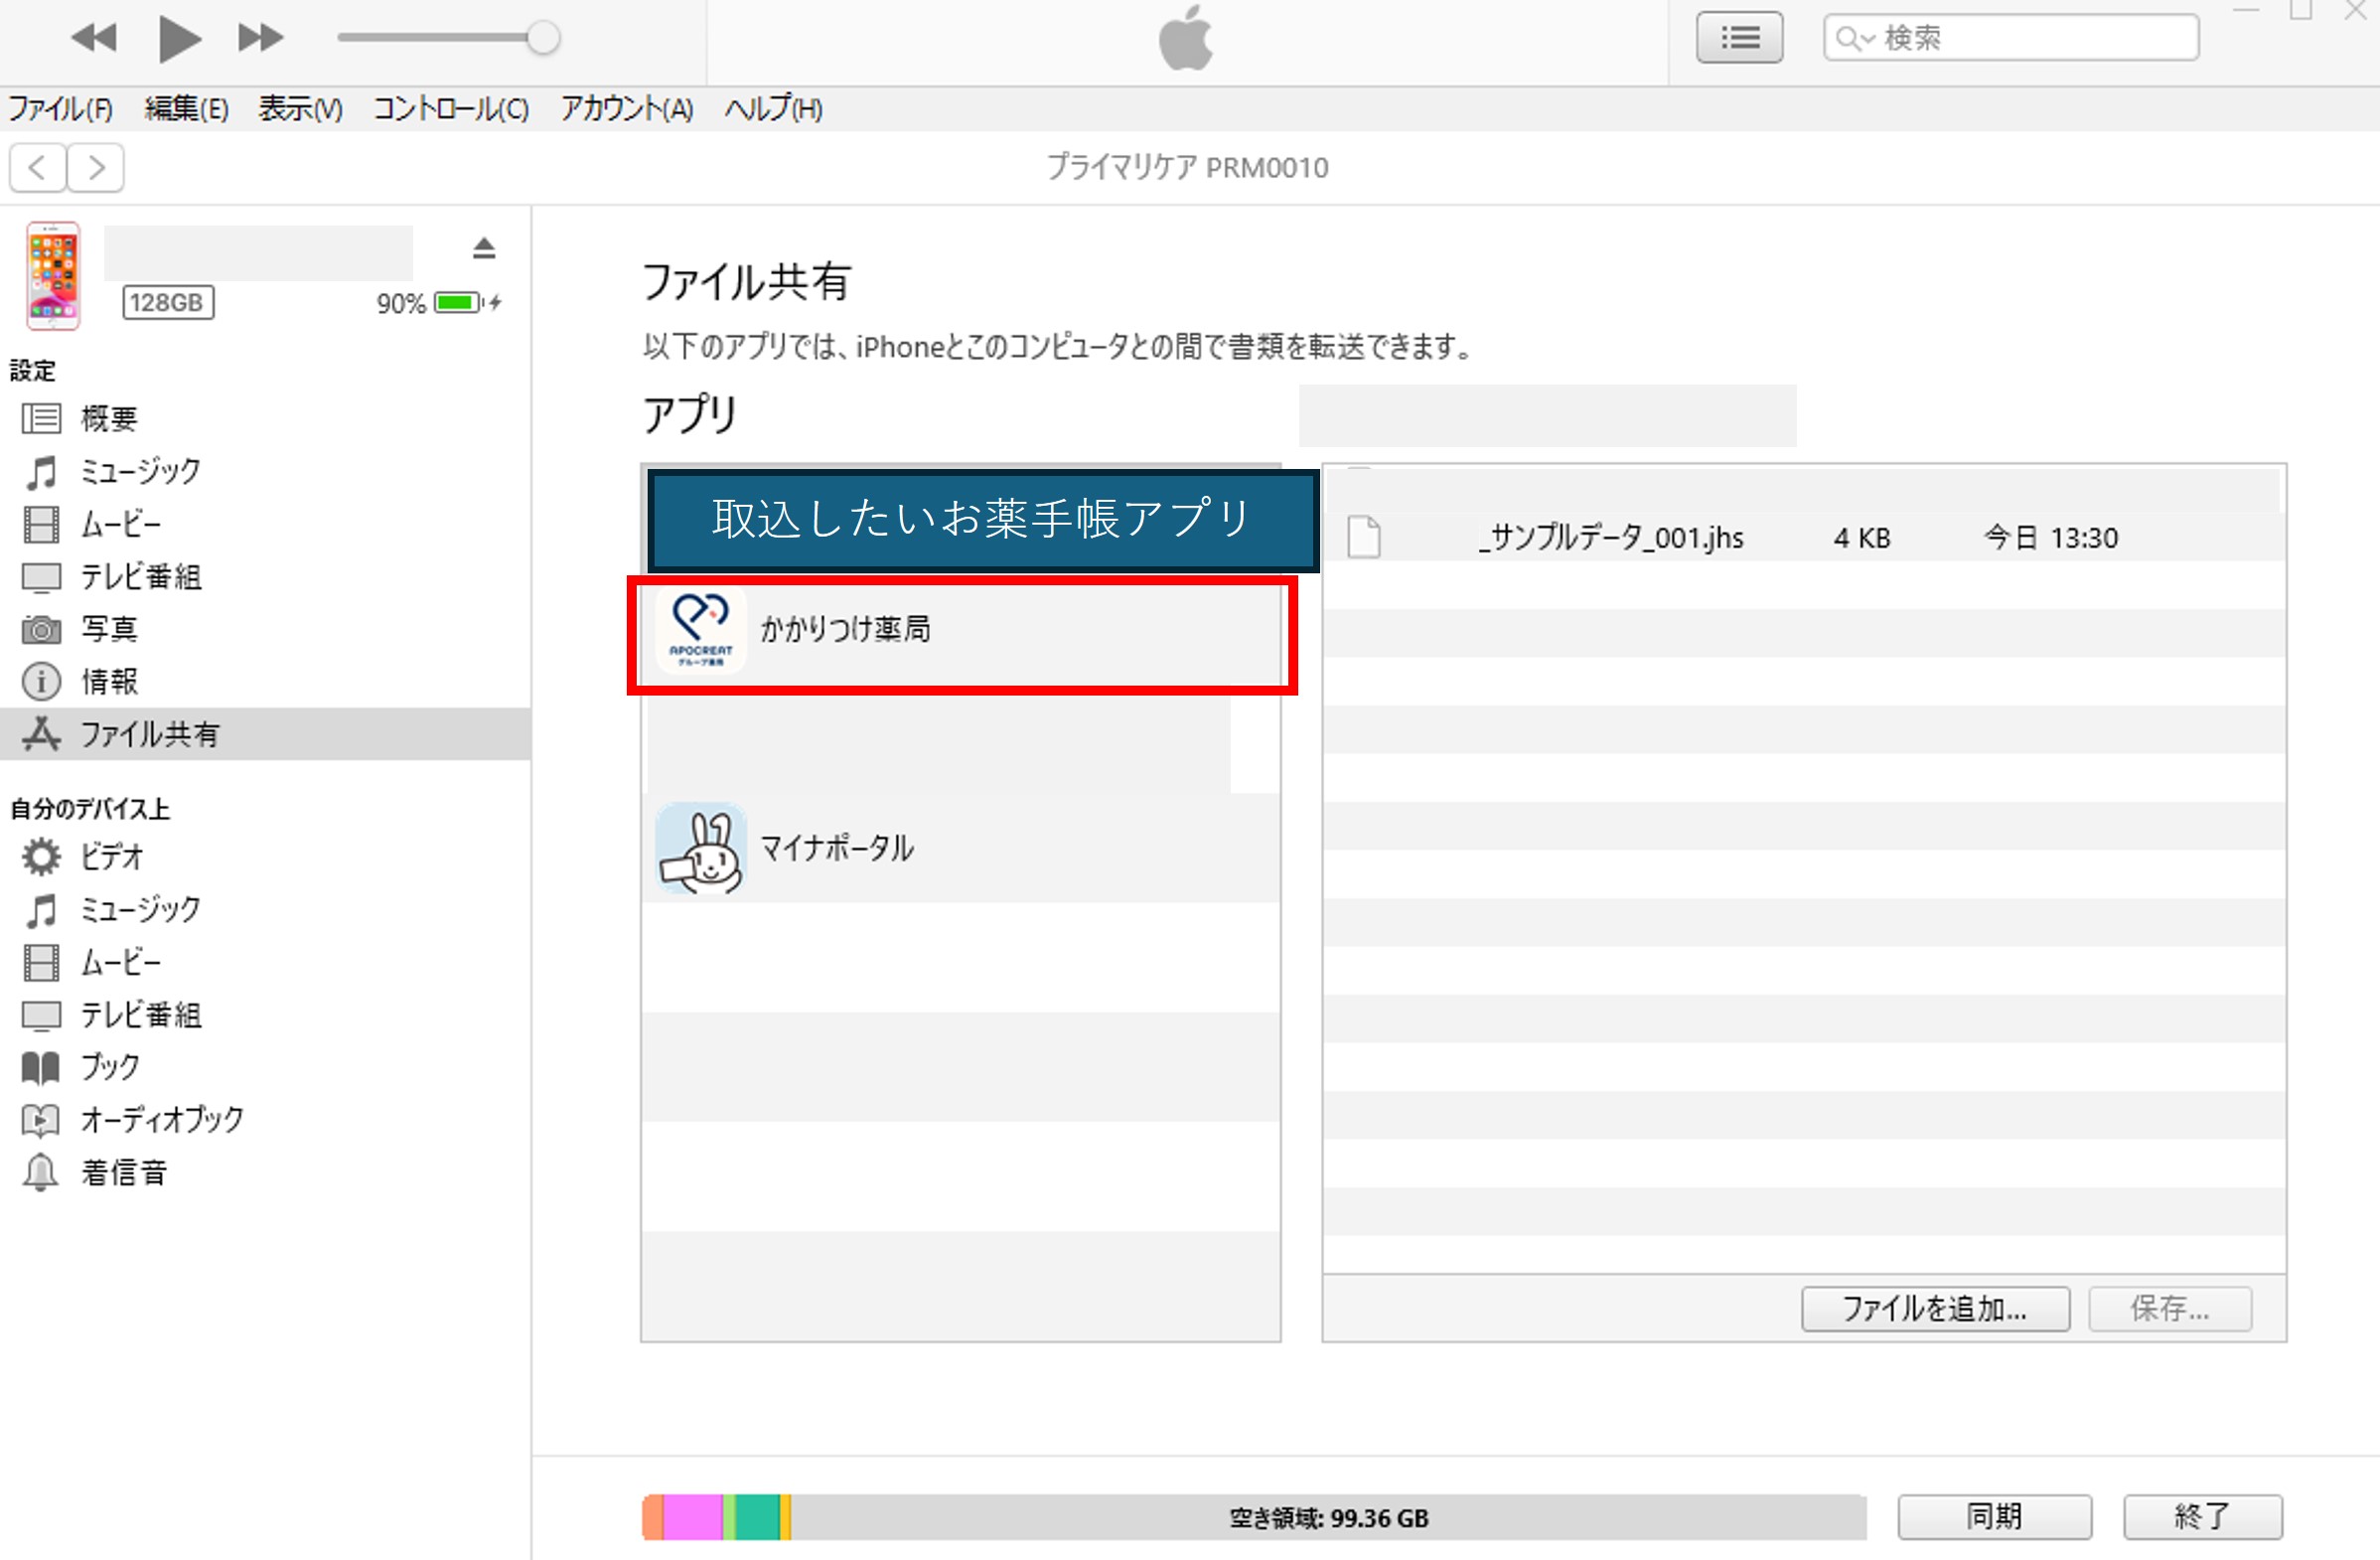The width and height of the screenshot is (2380, 1560).
Task: Select 着信音 in the sidebar
Action: (x=265, y=1172)
